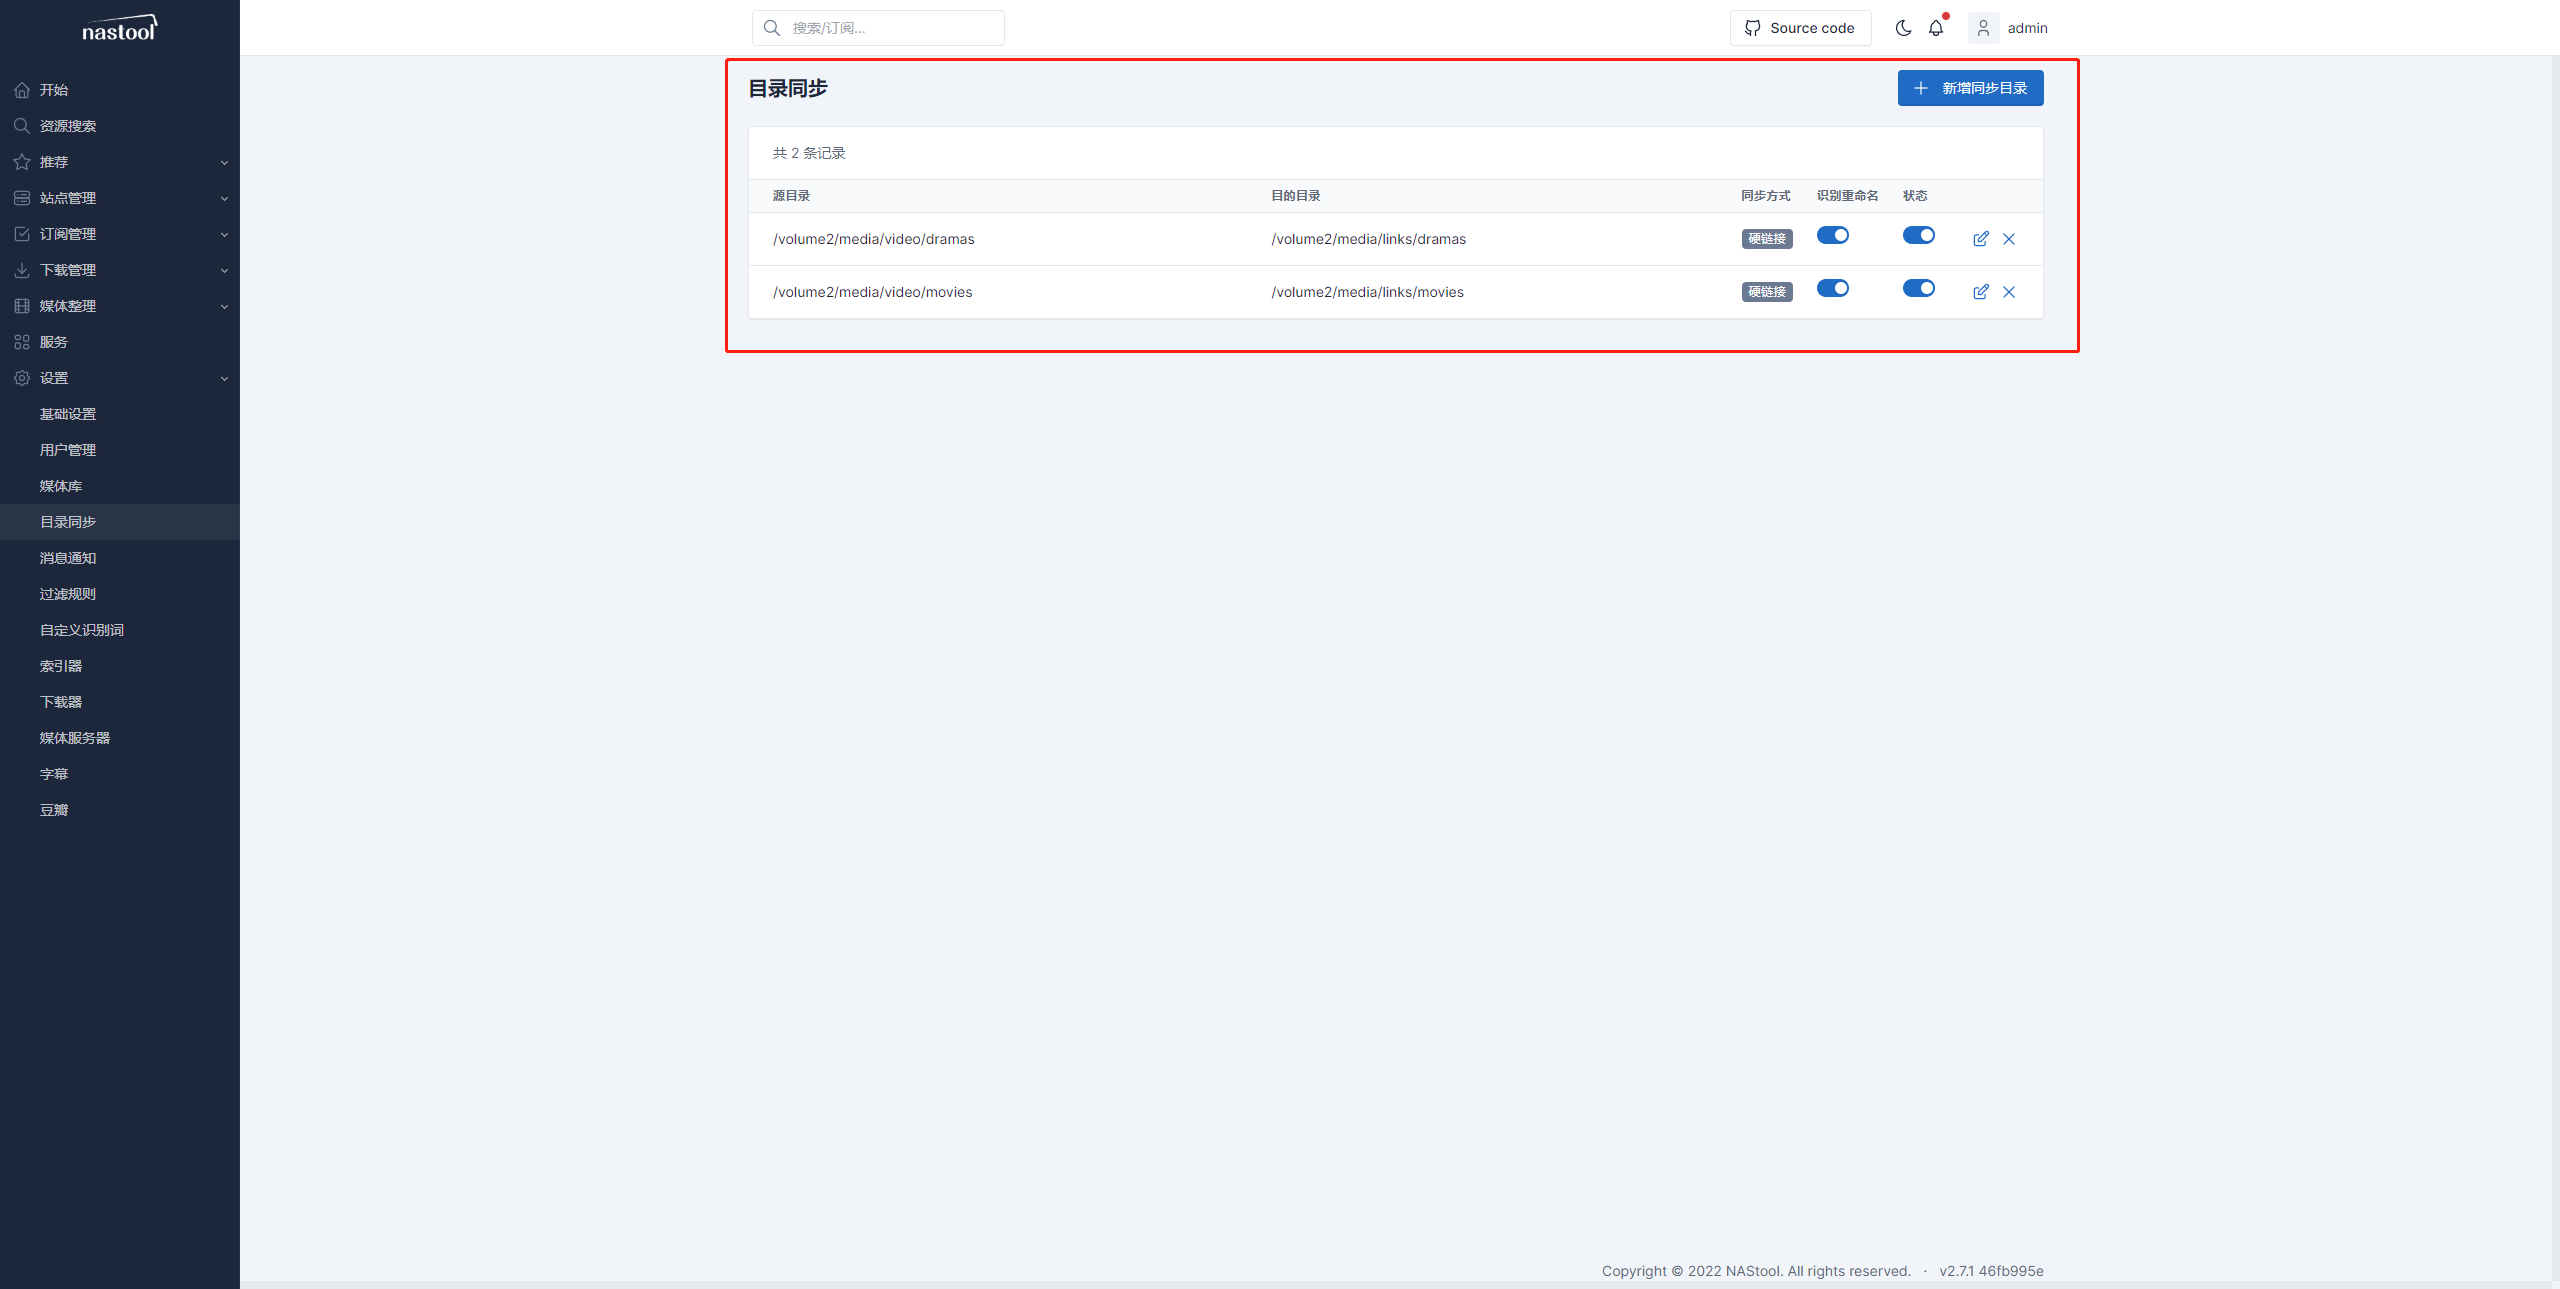The image size is (2560, 1289).
Task: Go to 下载器 in sidebar
Action: (61, 702)
